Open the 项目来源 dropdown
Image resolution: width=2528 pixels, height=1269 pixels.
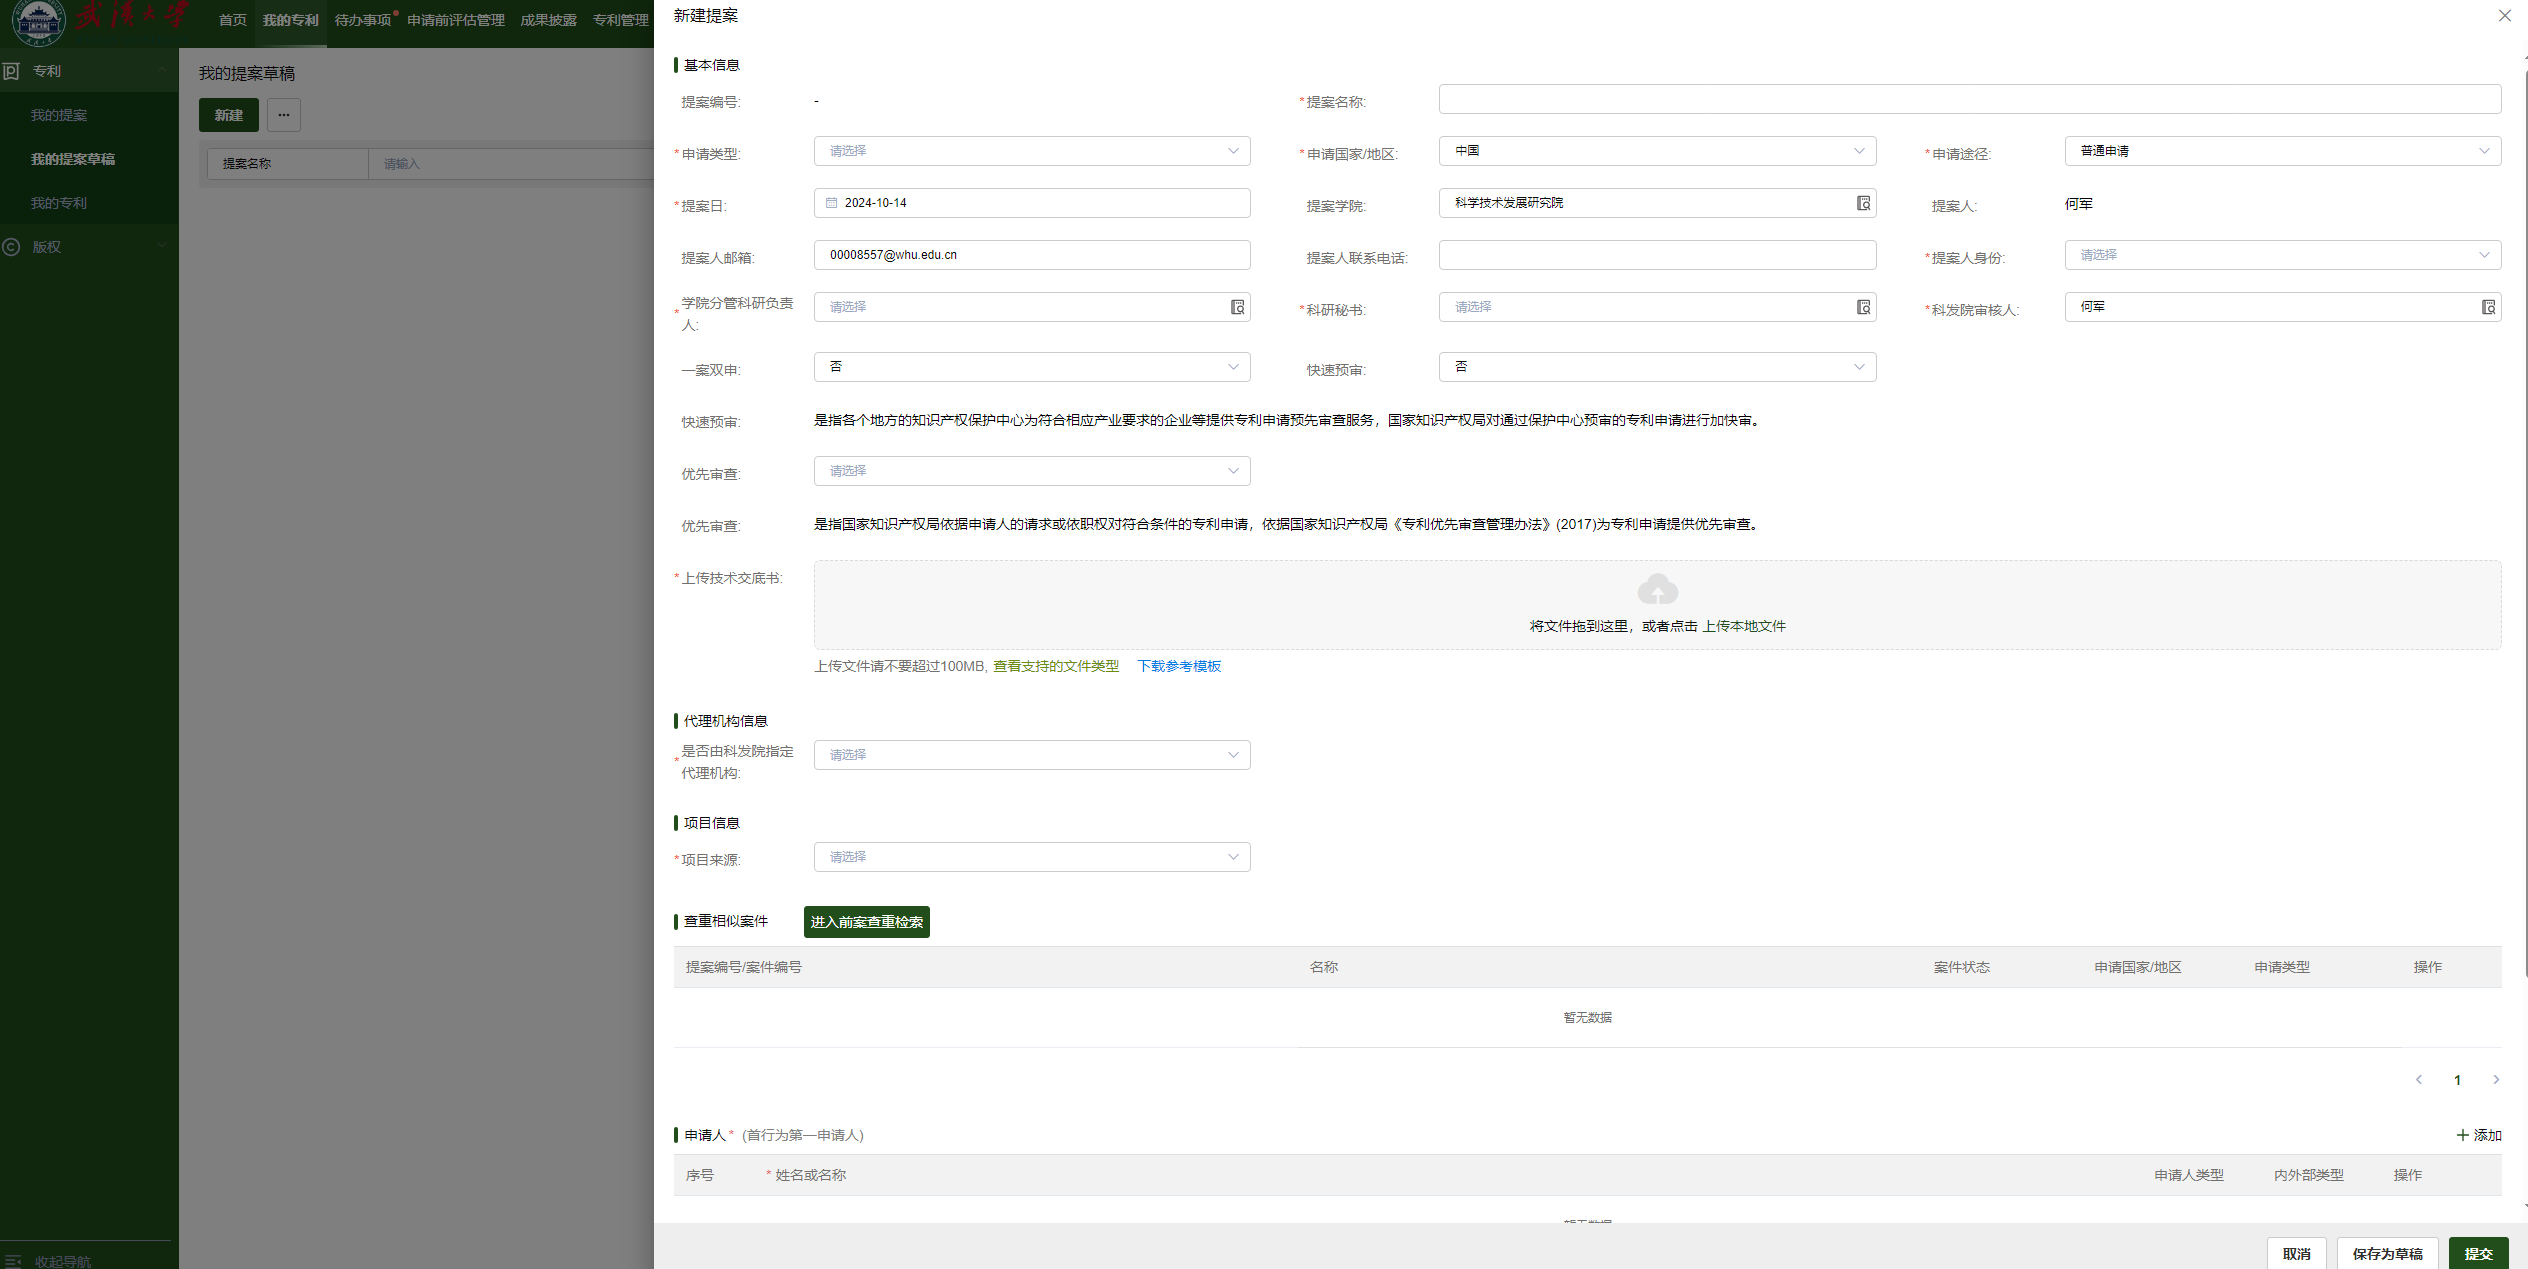[x=1032, y=857]
